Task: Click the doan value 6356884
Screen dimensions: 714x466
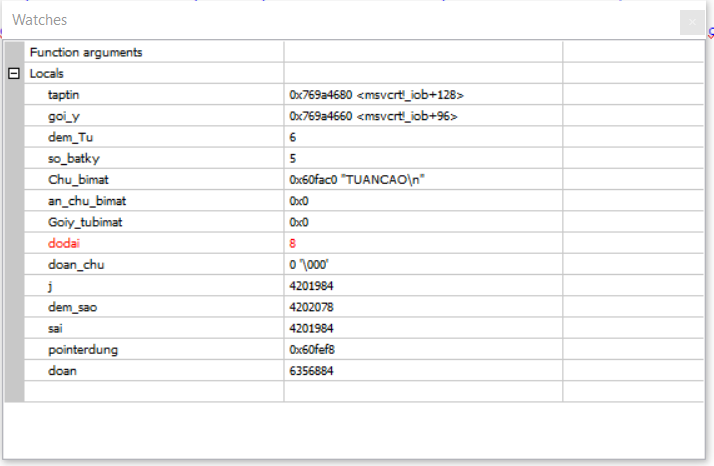Action: click(x=311, y=371)
